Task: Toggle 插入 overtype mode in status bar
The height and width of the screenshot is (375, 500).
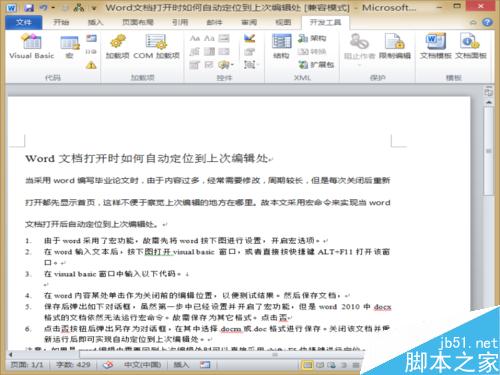Action: click(181, 365)
